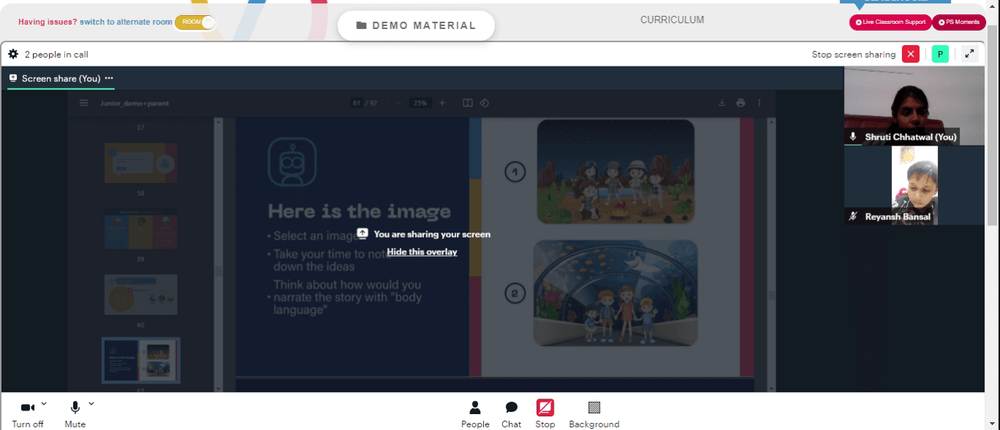This screenshot has width=1000, height=430.
Task: Click the fit to page icon
Action: pyautogui.click(x=467, y=103)
